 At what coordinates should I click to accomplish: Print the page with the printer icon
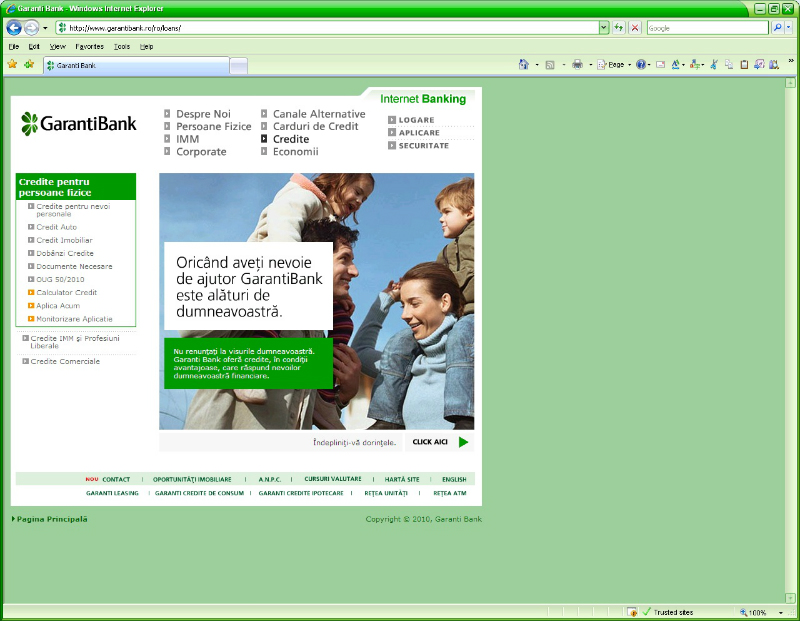point(577,65)
